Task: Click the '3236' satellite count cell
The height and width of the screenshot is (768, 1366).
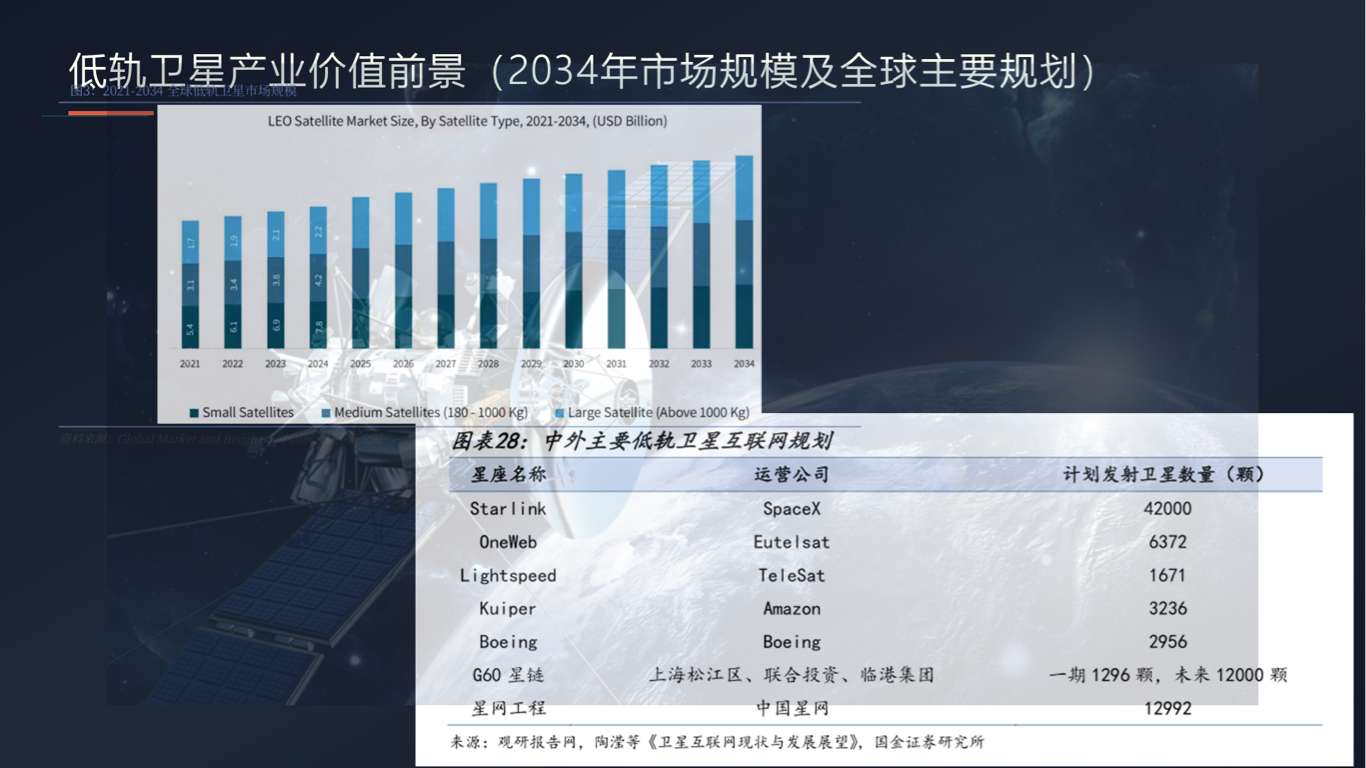Action: coord(1167,609)
